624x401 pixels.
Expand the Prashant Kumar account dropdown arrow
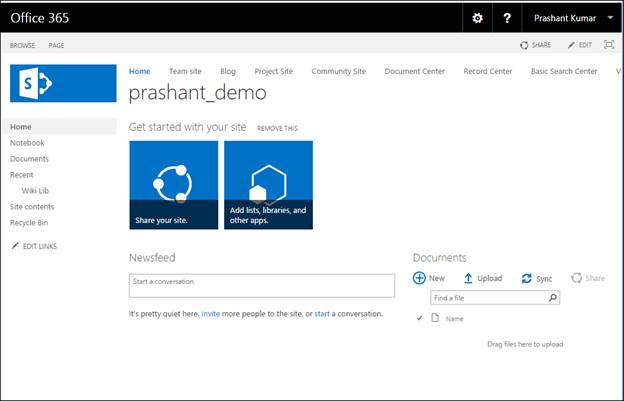[610, 18]
